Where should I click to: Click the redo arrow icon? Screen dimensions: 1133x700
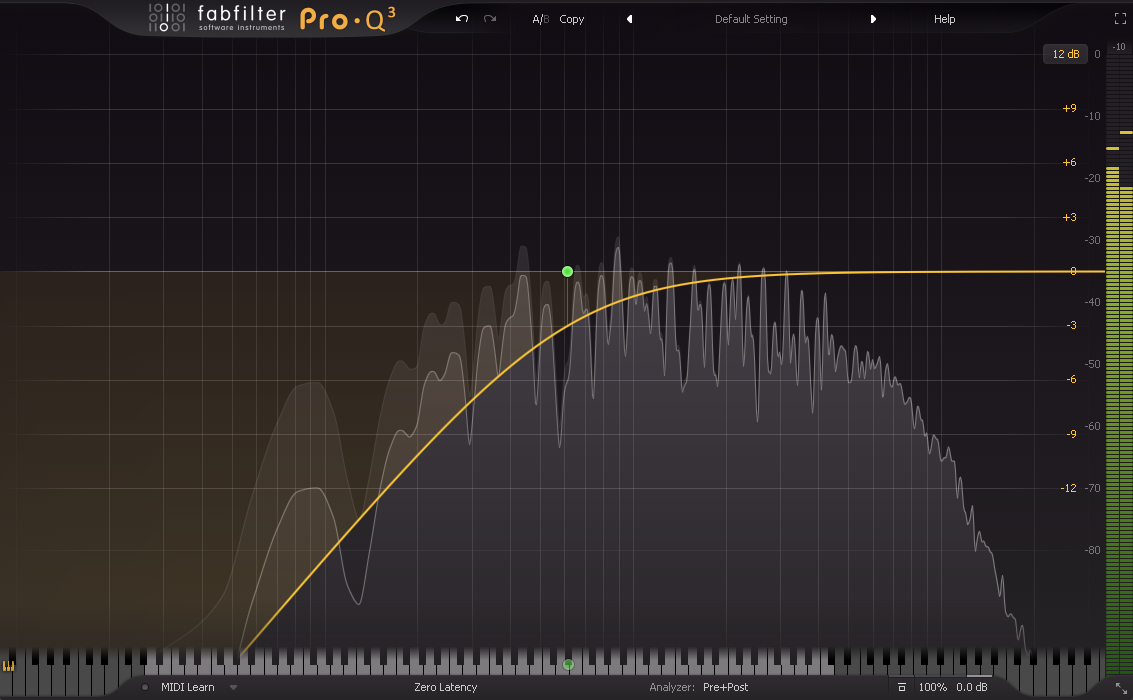[x=490, y=19]
